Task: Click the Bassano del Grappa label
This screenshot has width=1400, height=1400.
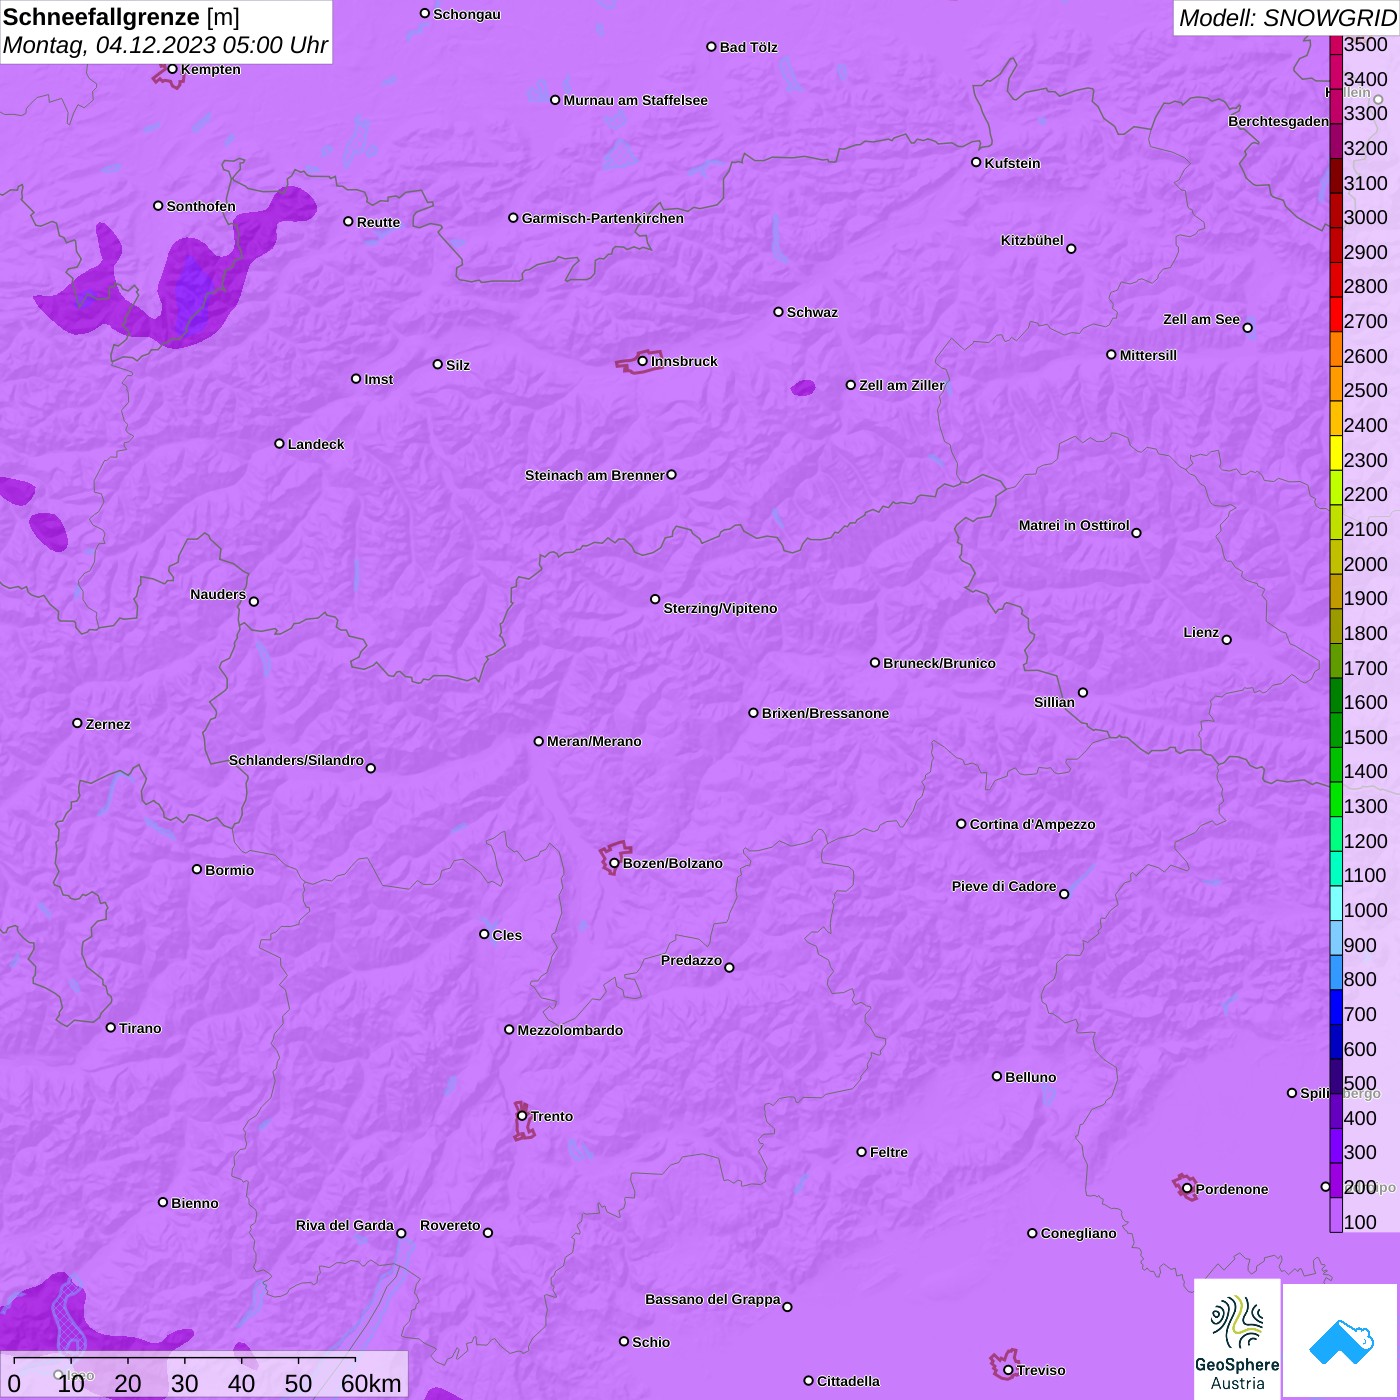Action: coord(713,1299)
